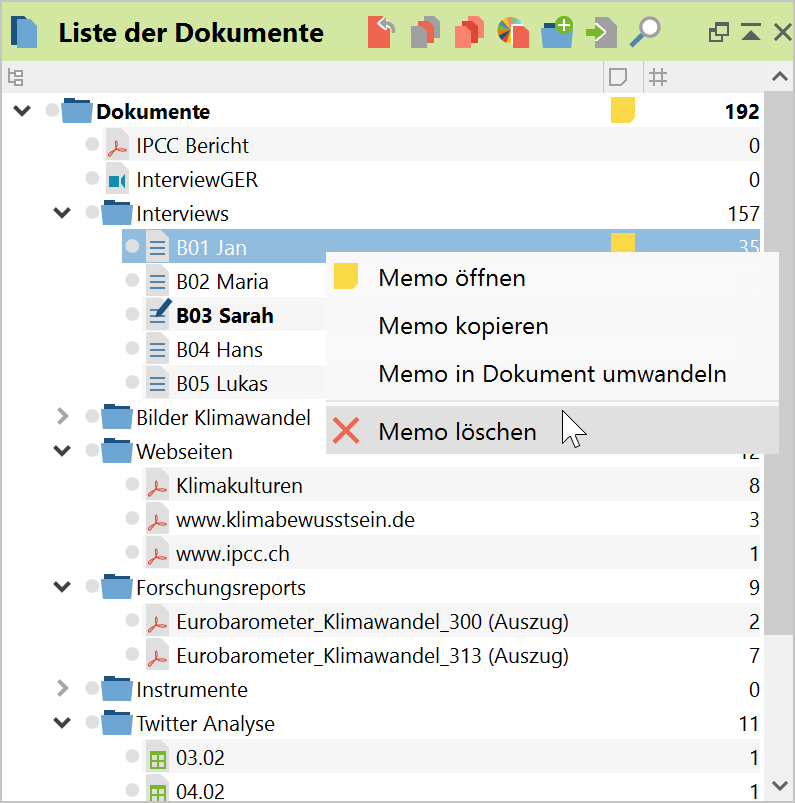Toggle activation circle of Klimakulturen

[x=133, y=484]
